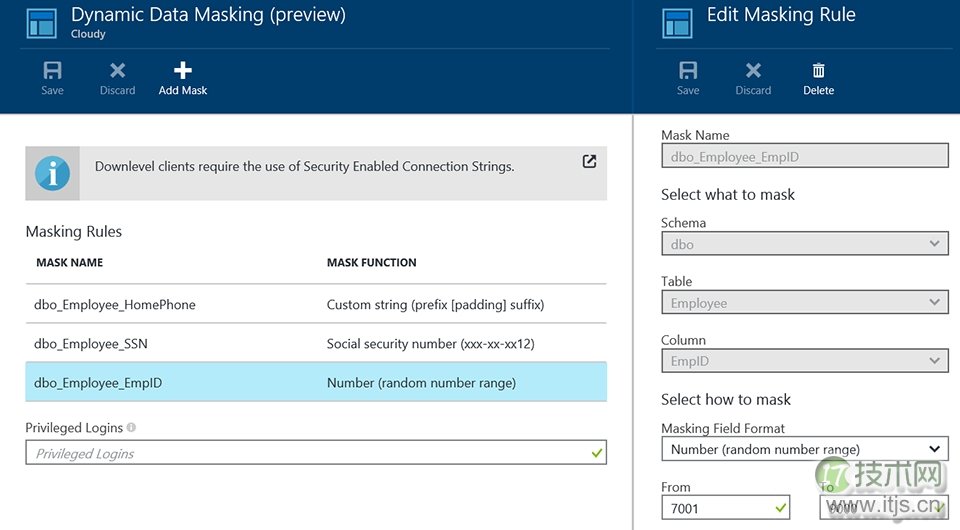Delete the masking rule via trash icon

[x=819, y=71]
